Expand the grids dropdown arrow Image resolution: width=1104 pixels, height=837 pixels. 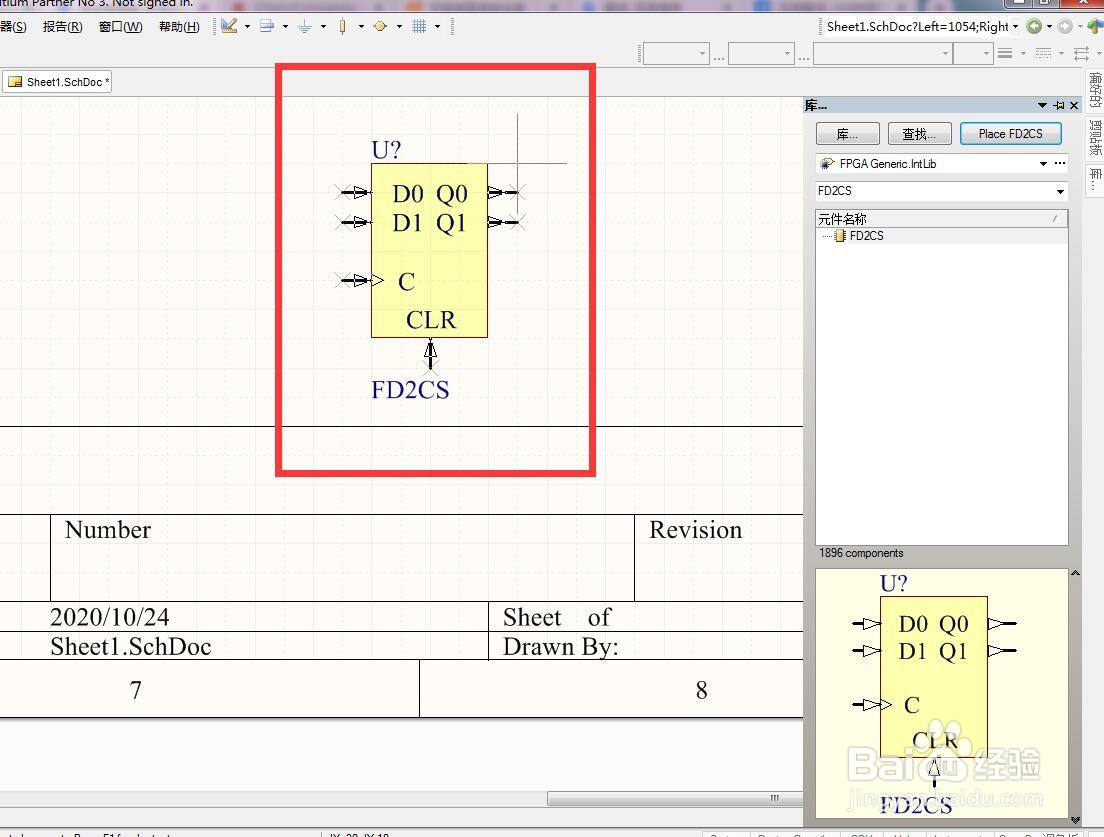[437, 27]
